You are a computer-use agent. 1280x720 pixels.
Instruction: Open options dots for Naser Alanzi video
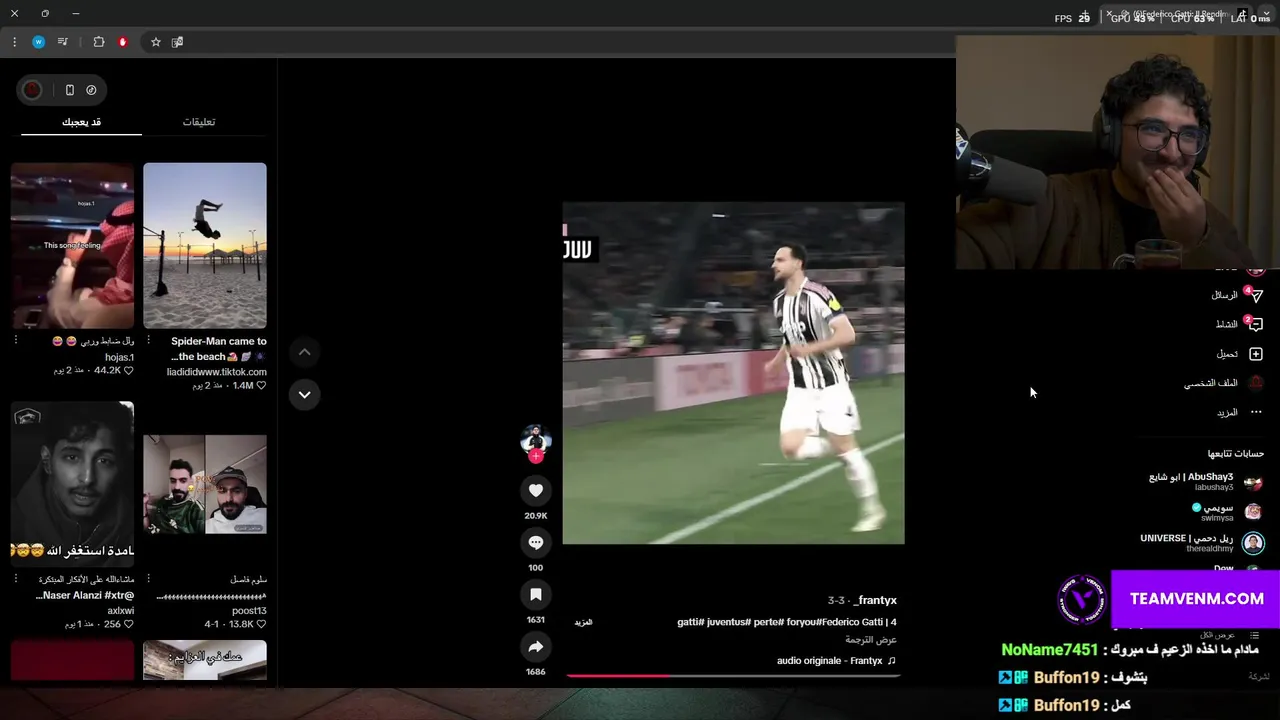[x=15, y=579]
